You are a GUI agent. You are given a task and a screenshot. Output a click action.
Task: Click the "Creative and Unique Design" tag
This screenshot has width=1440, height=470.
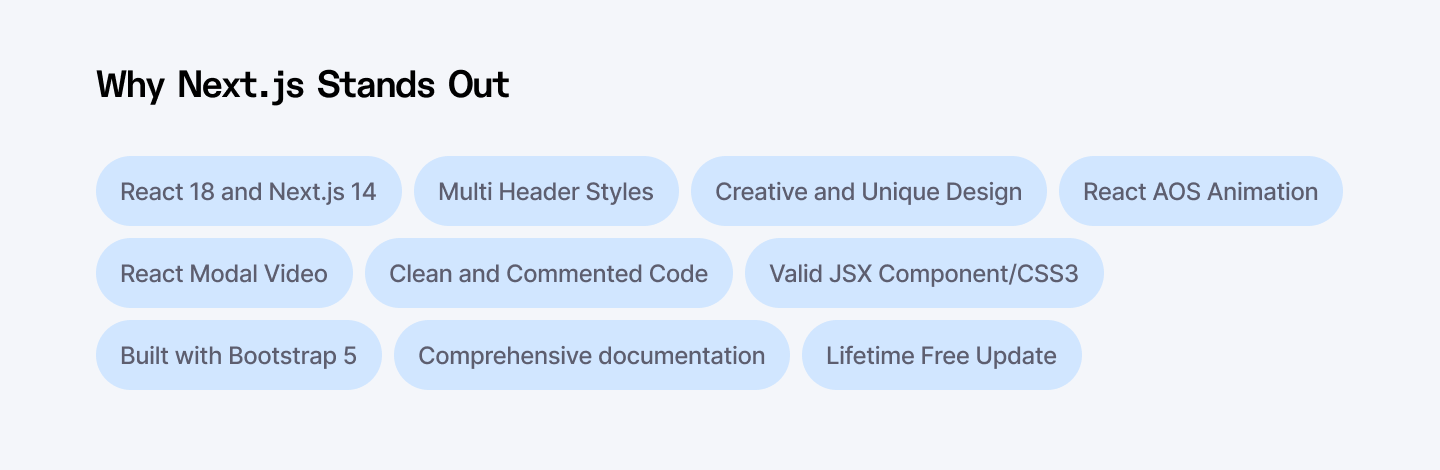[x=868, y=191]
